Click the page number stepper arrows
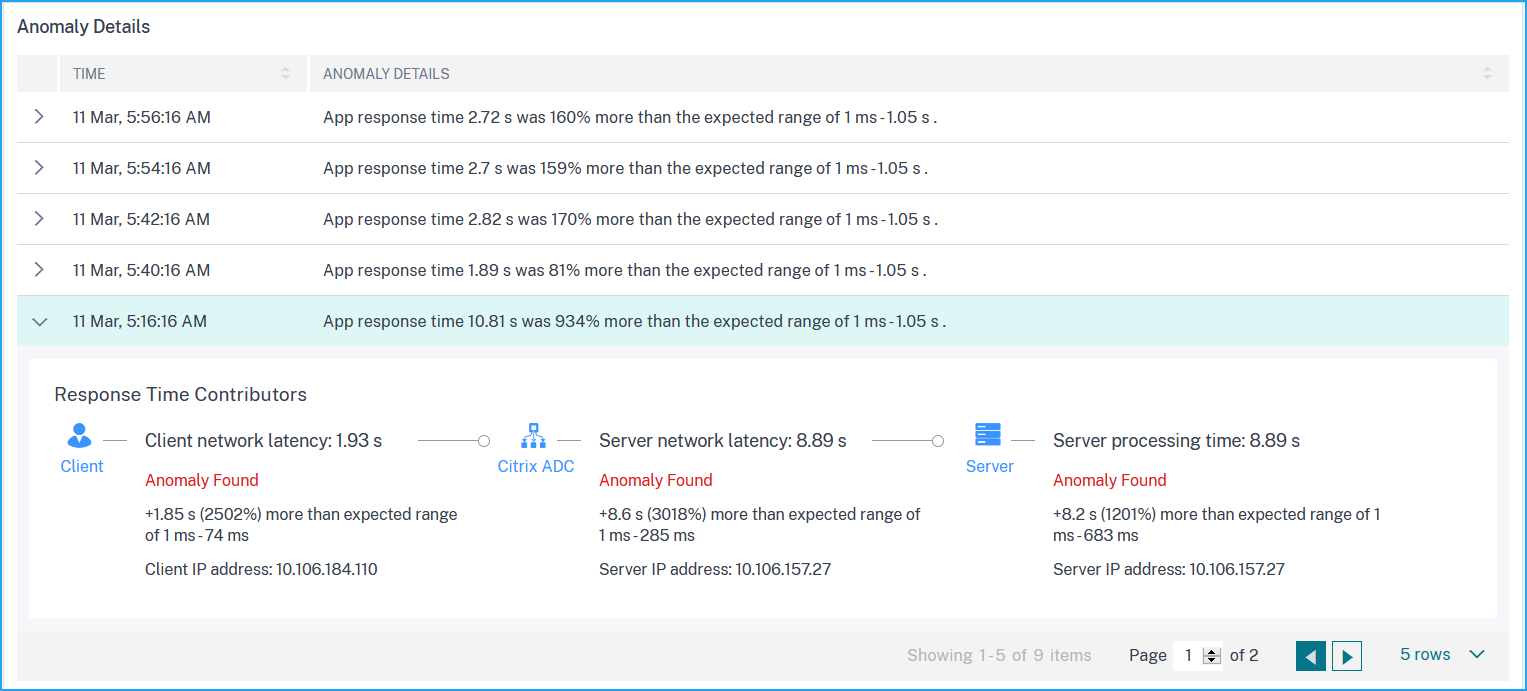1527x691 pixels. pyautogui.click(x=1213, y=656)
